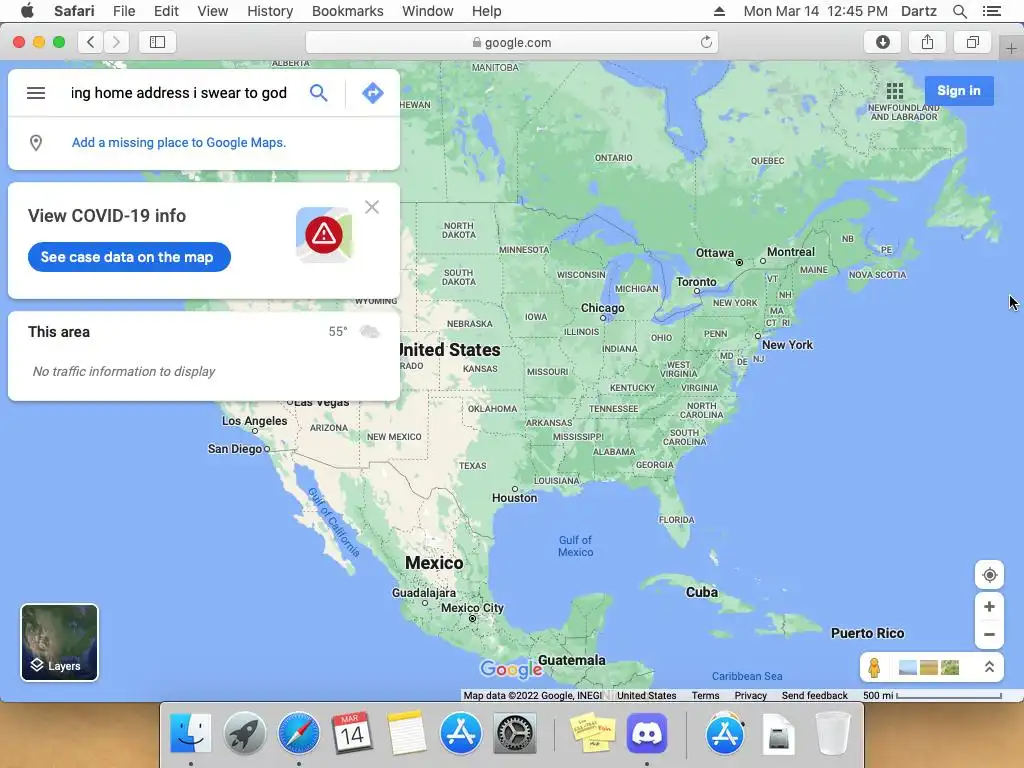This screenshot has height=768, width=1024.
Task: Toggle the Safari sidebar
Action: [157, 42]
